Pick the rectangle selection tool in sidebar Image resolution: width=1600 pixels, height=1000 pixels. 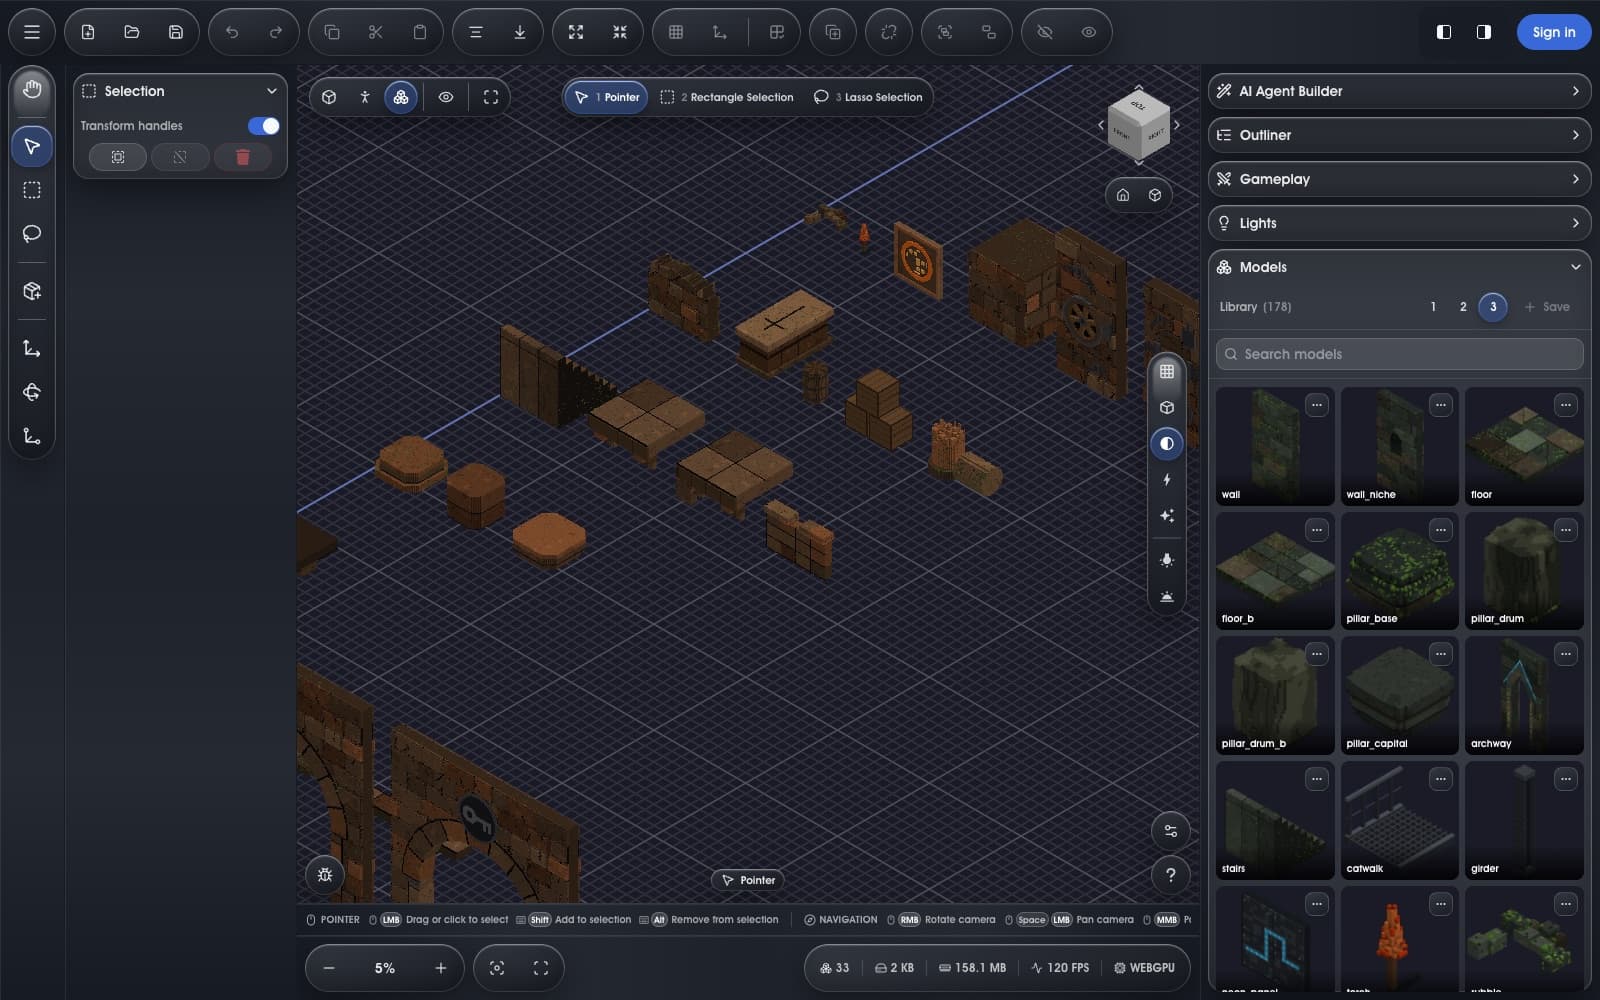click(32, 190)
